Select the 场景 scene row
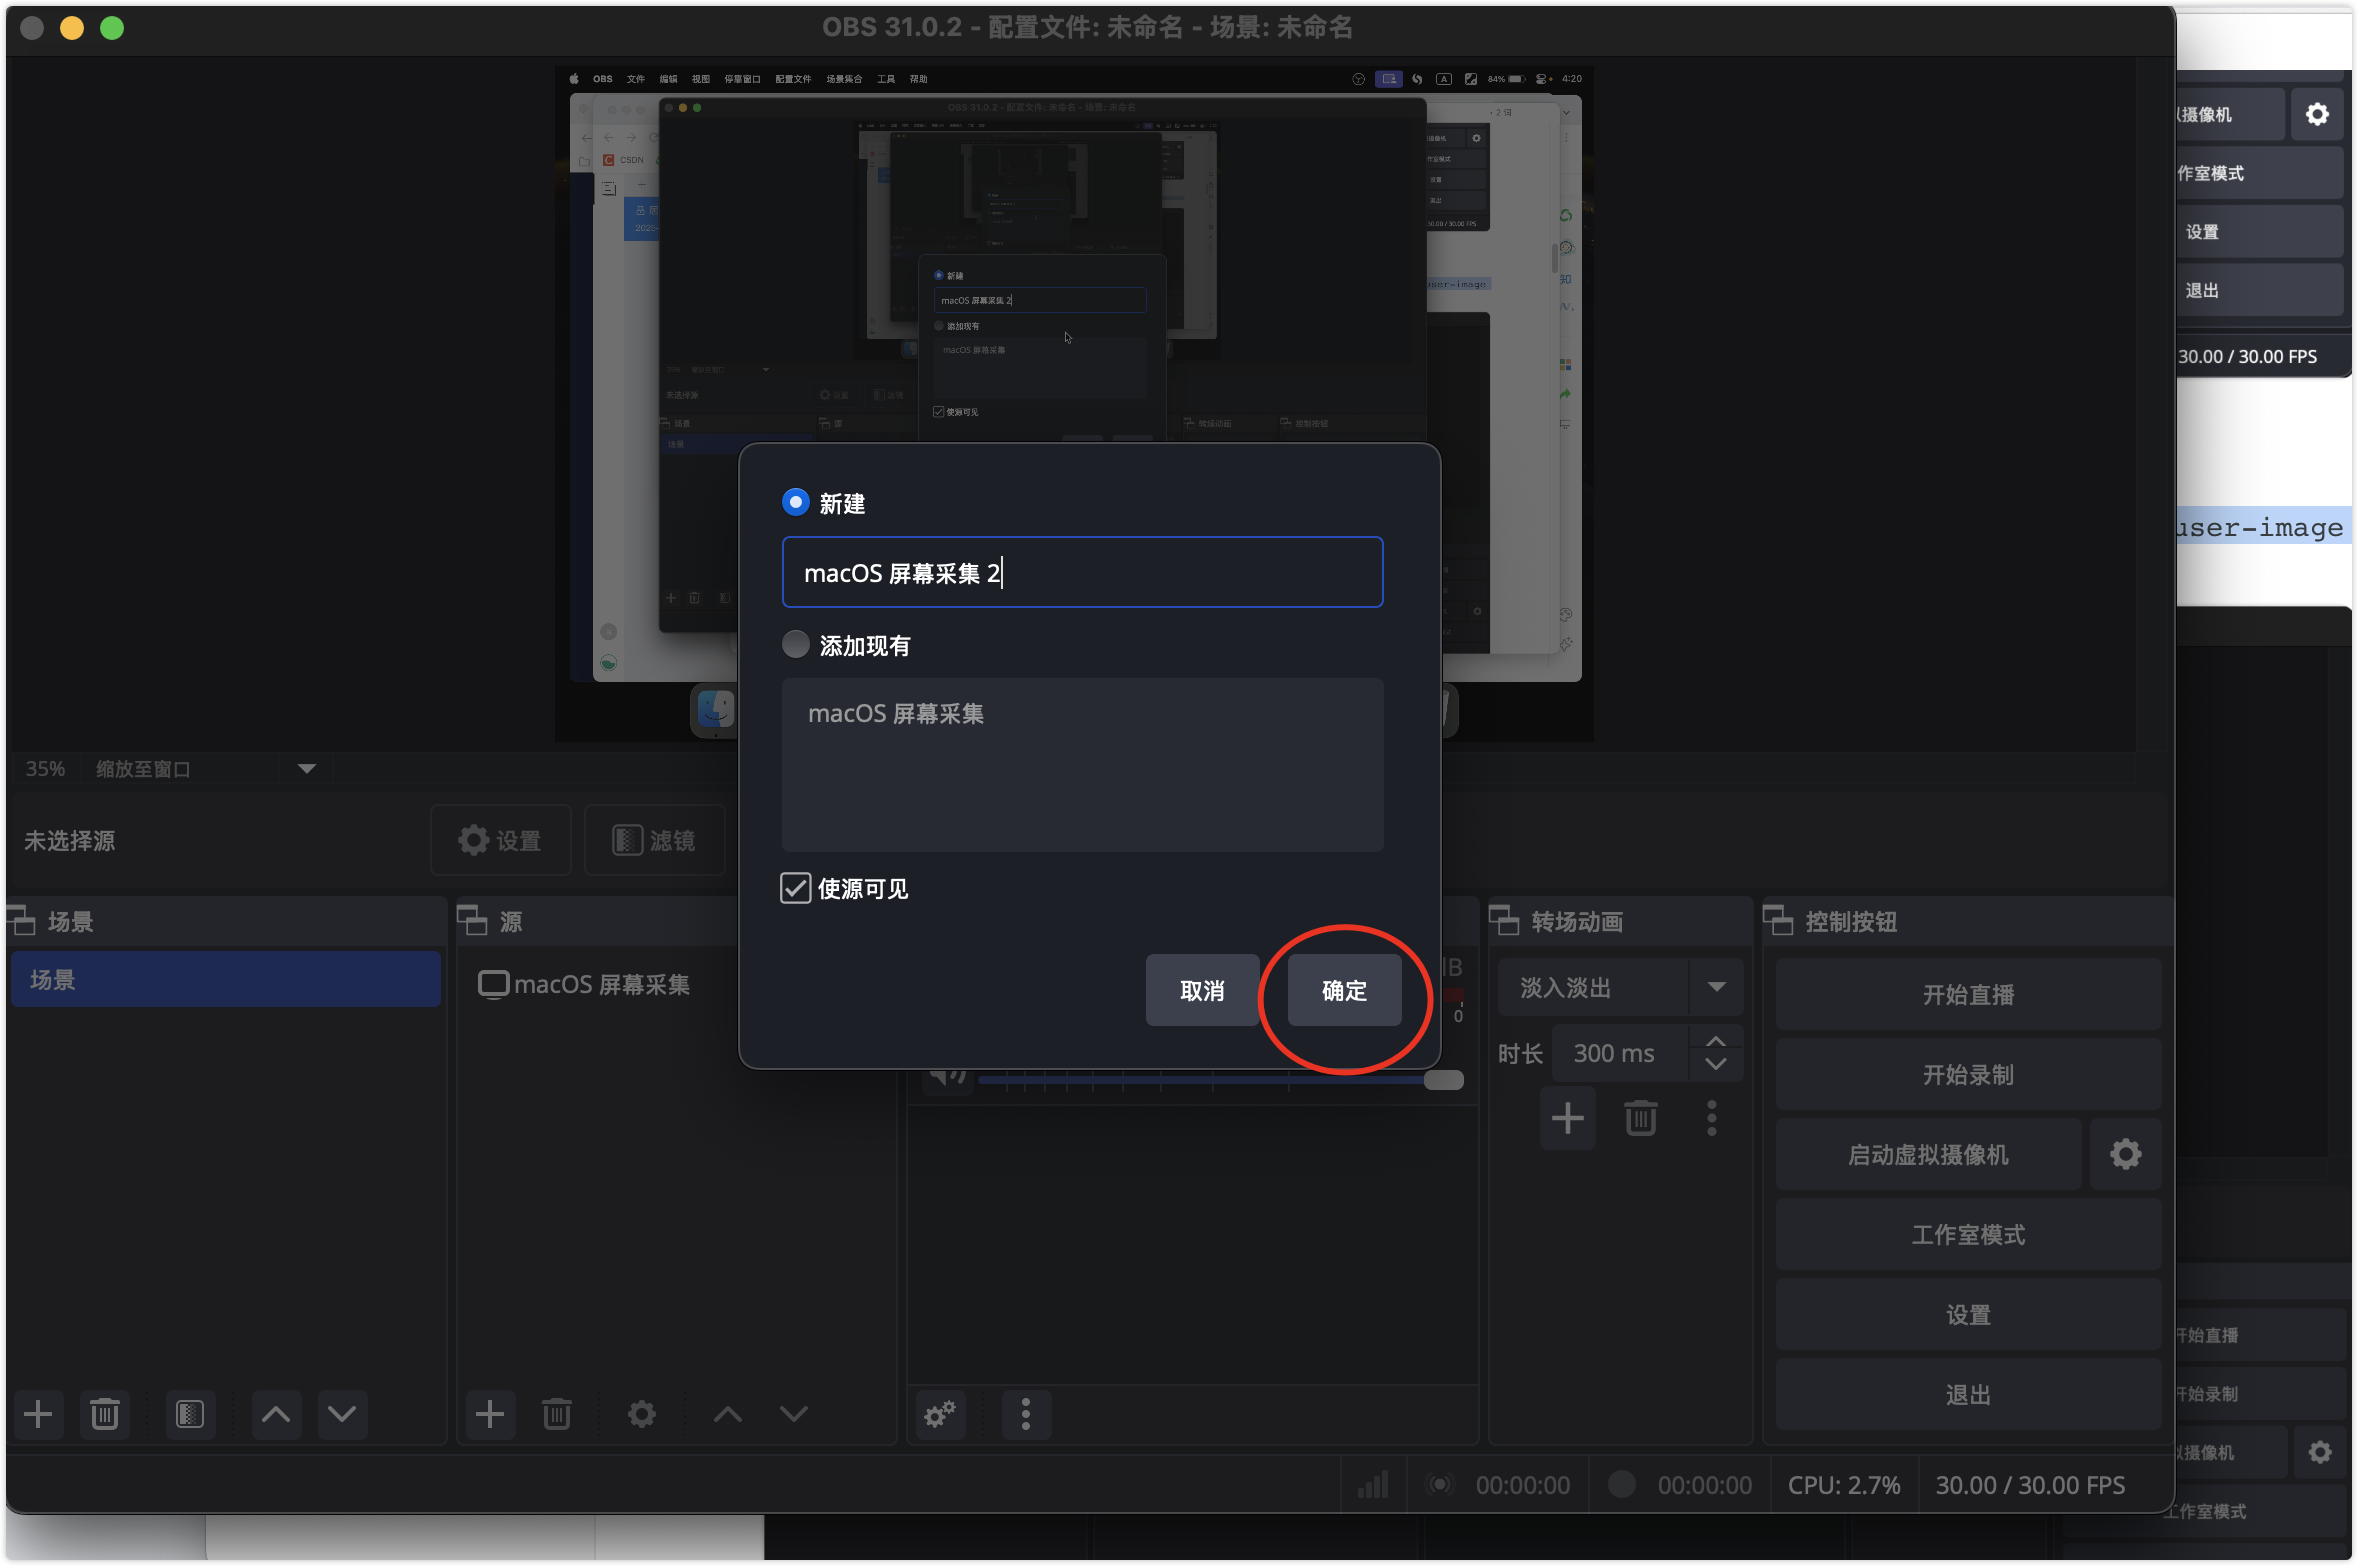The image size is (2358, 1566). (226, 979)
